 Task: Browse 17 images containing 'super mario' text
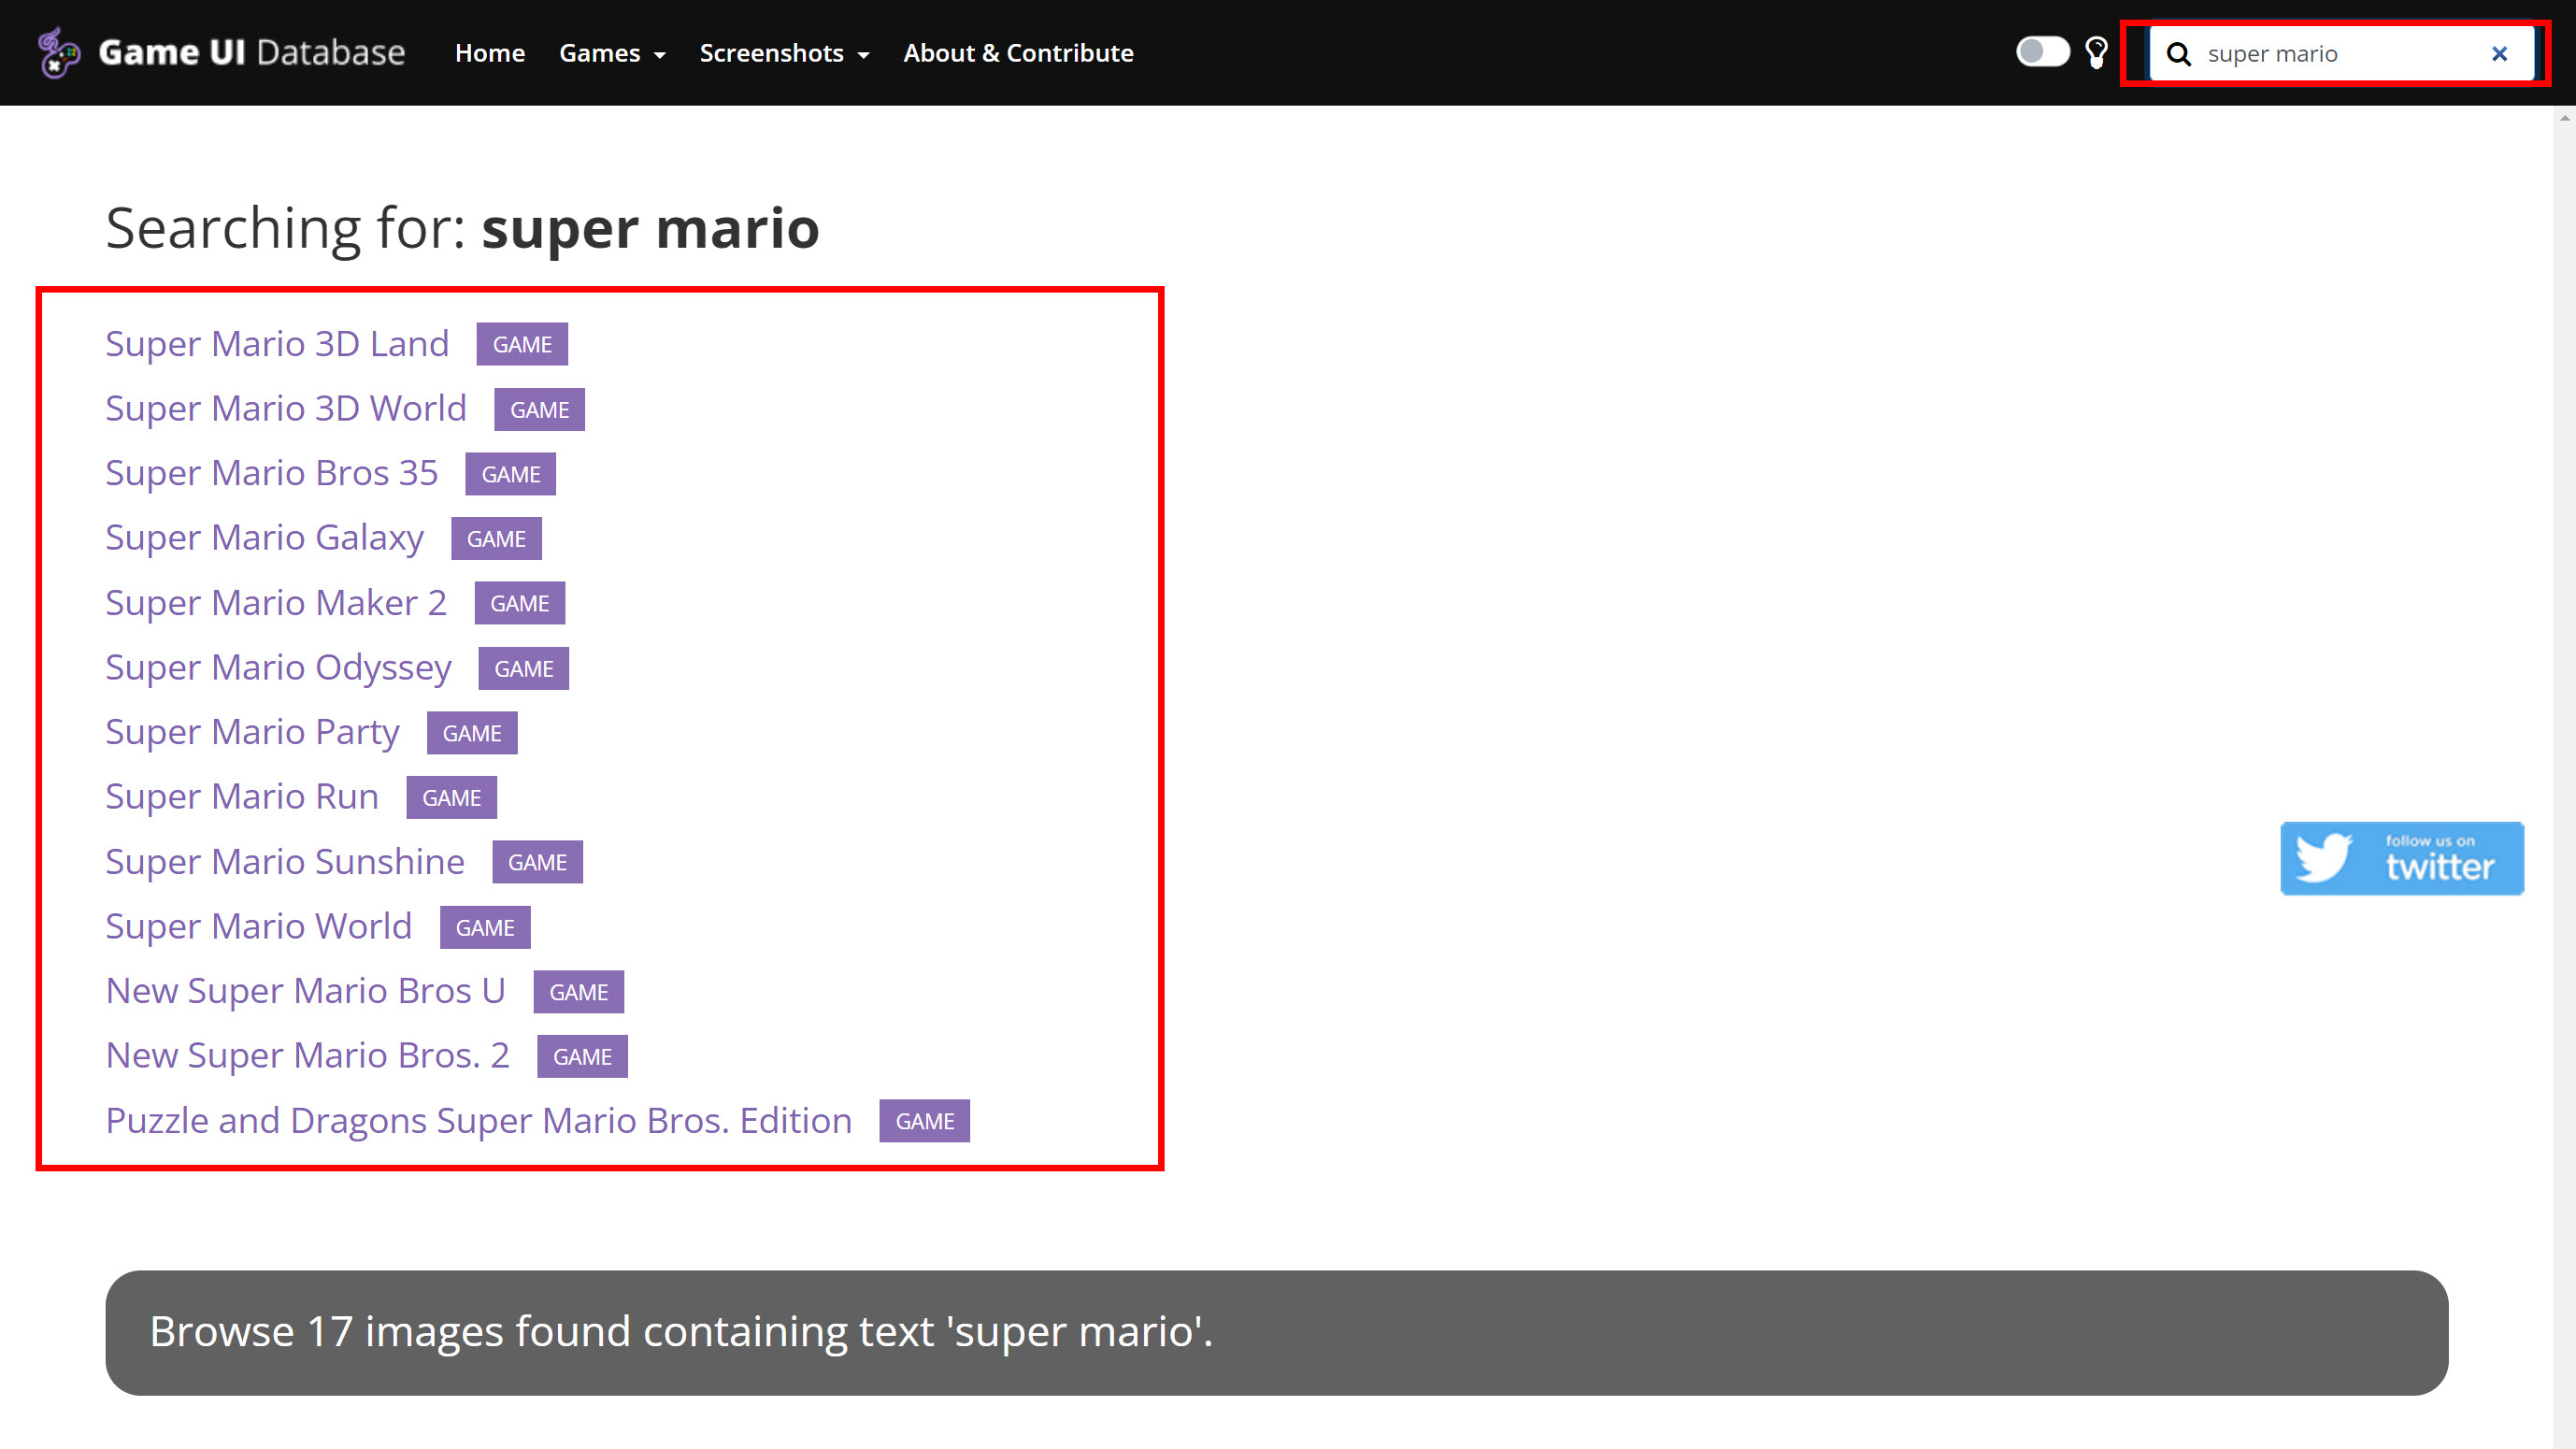click(x=680, y=1331)
